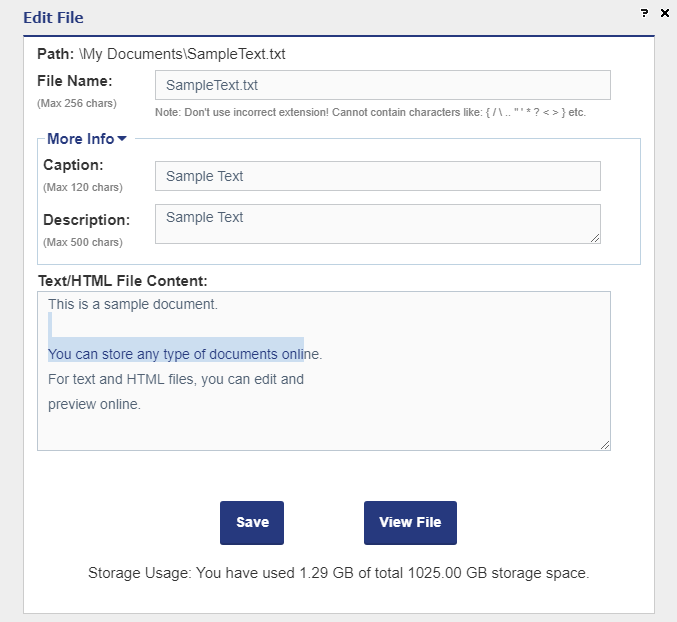Click the incorrect extension note text

(370, 112)
